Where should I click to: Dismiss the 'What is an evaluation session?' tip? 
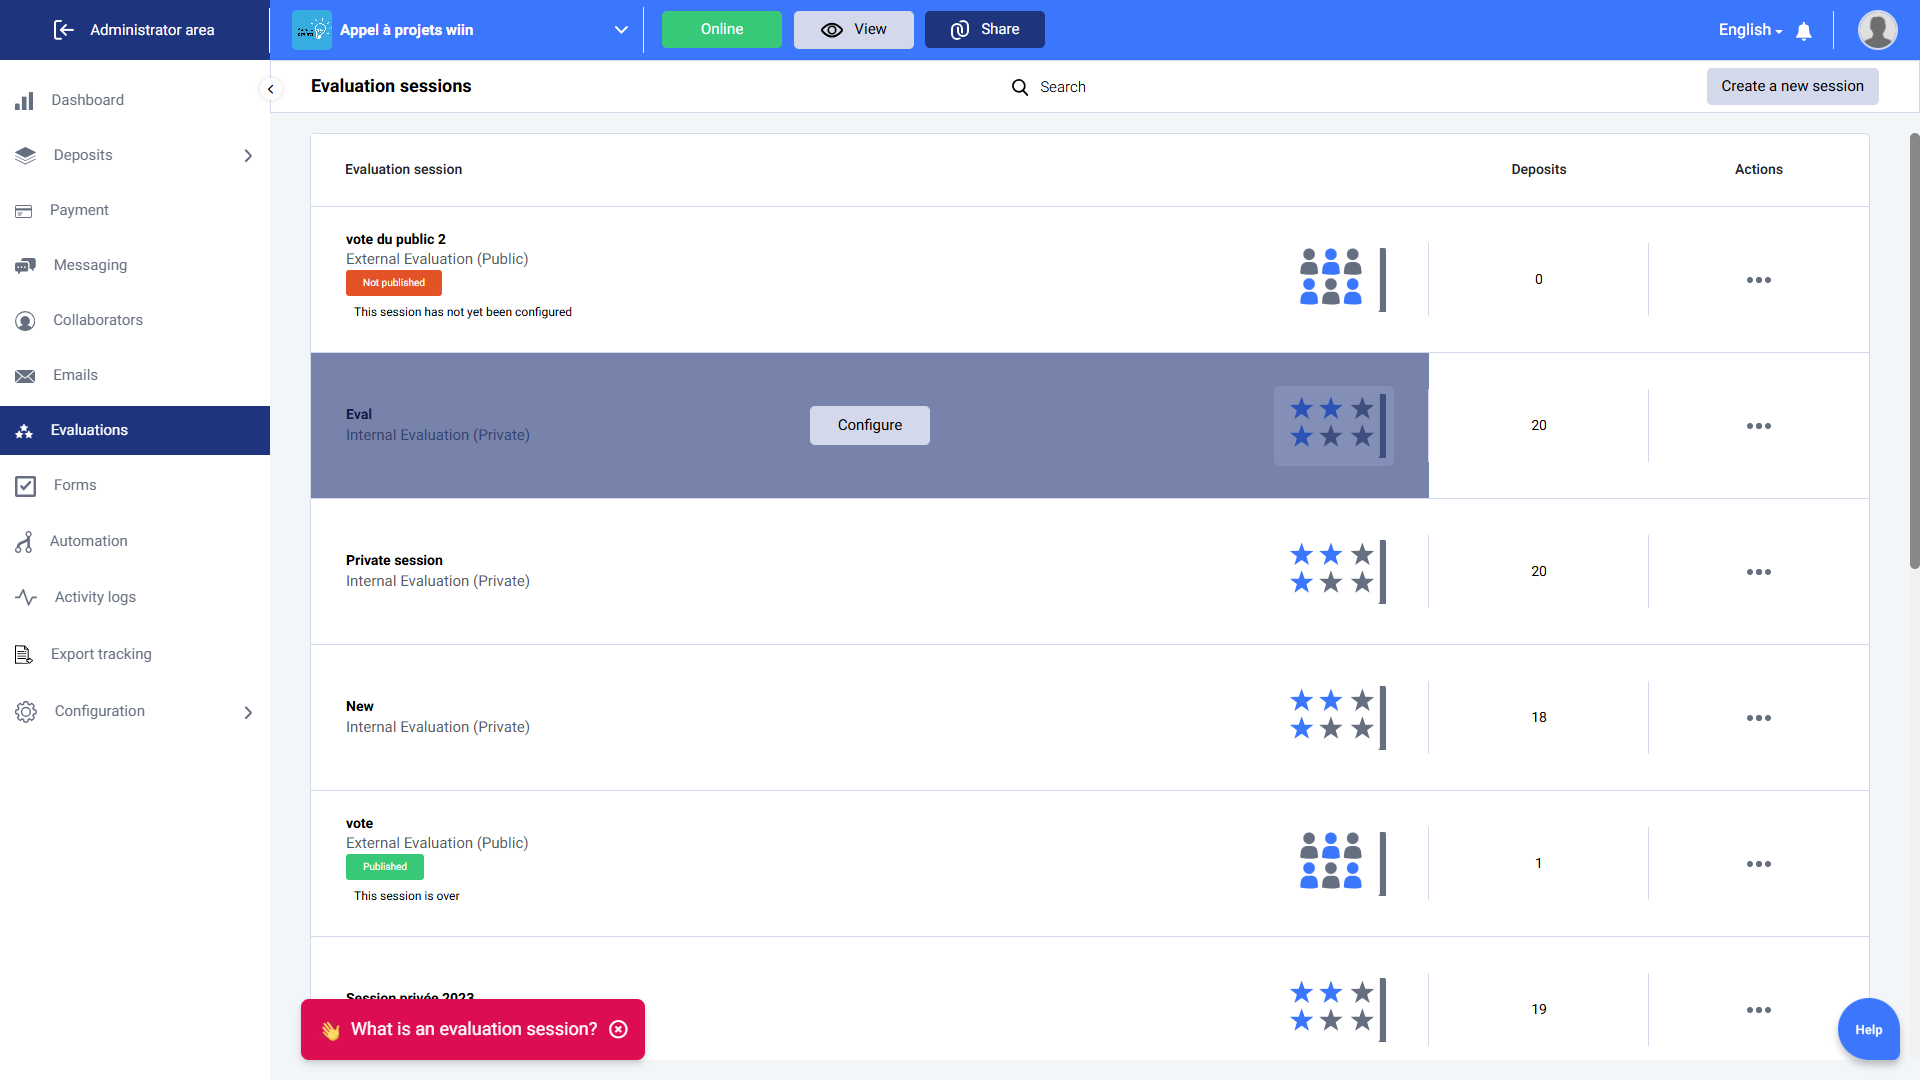pos(619,1029)
